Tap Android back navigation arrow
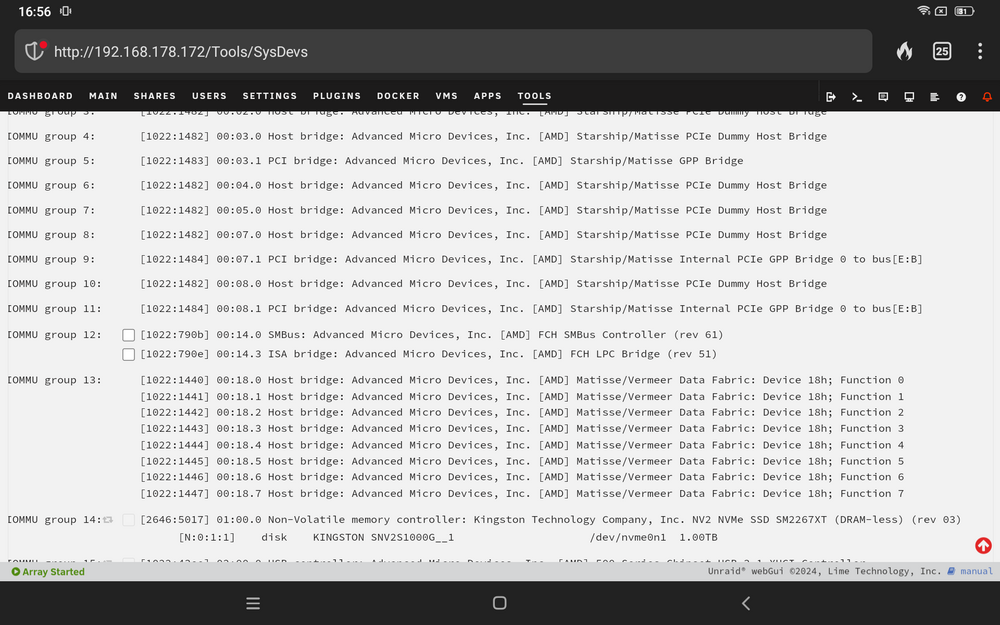The width and height of the screenshot is (1000, 625). pos(746,603)
